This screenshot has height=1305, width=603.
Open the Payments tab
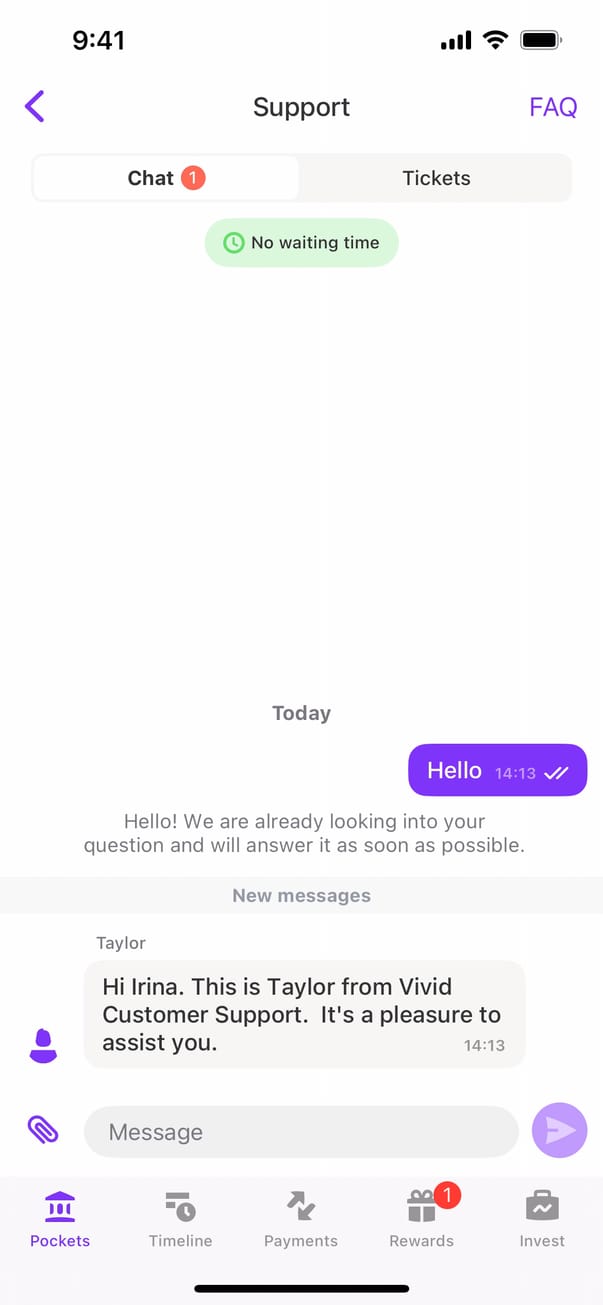tap(301, 1220)
